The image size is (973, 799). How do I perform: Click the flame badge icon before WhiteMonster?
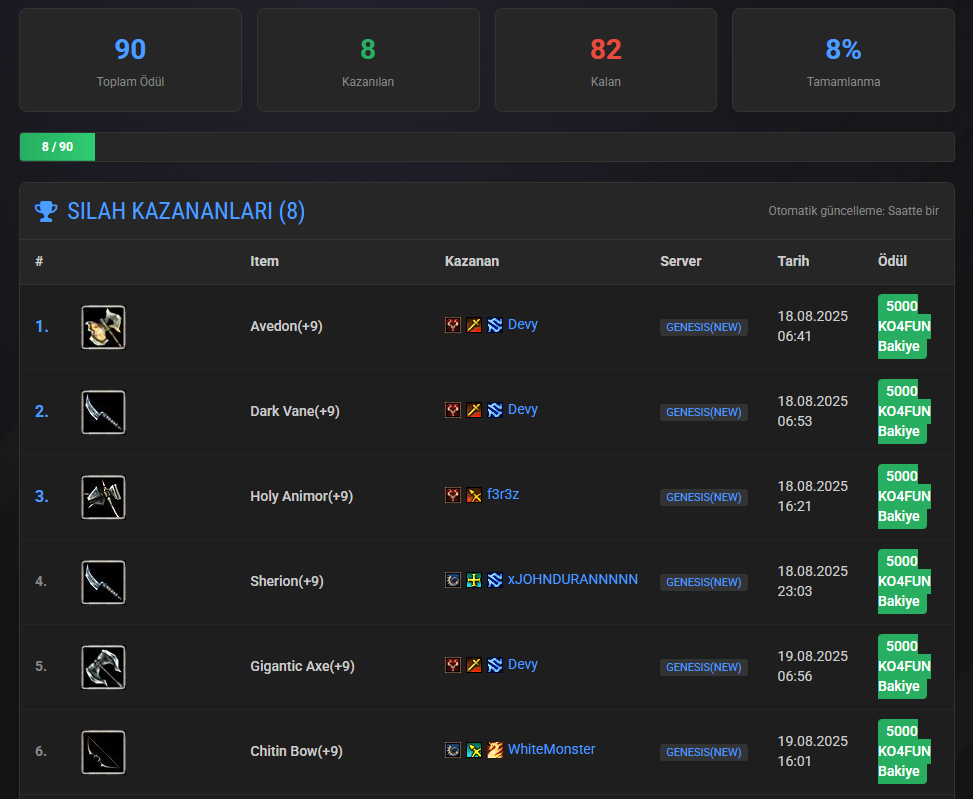tap(495, 750)
